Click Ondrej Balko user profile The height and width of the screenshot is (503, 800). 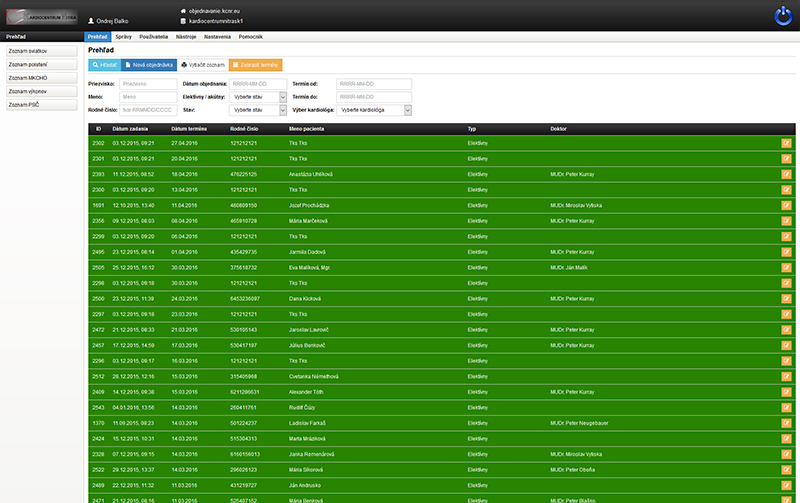[x=108, y=21]
